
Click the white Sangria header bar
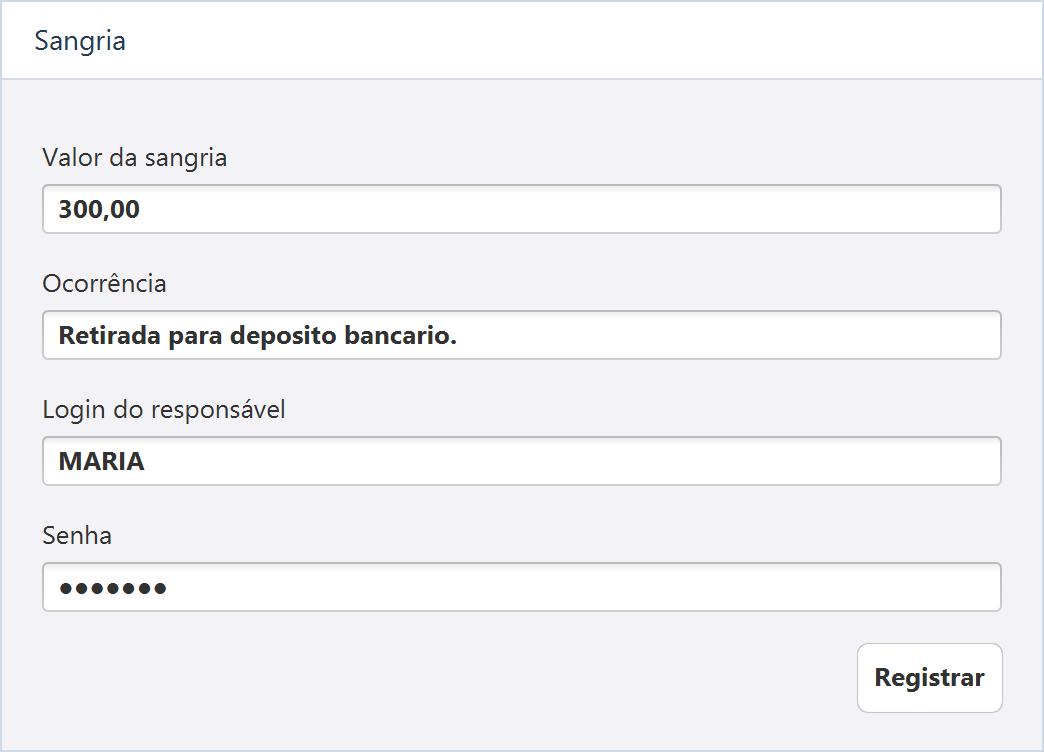522,41
